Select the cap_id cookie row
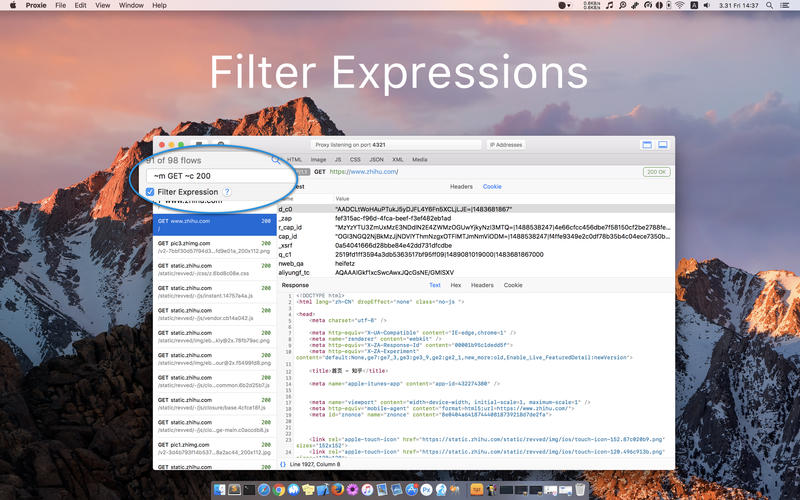The height and width of the screenshot is (500, 800). coord(476,236)
